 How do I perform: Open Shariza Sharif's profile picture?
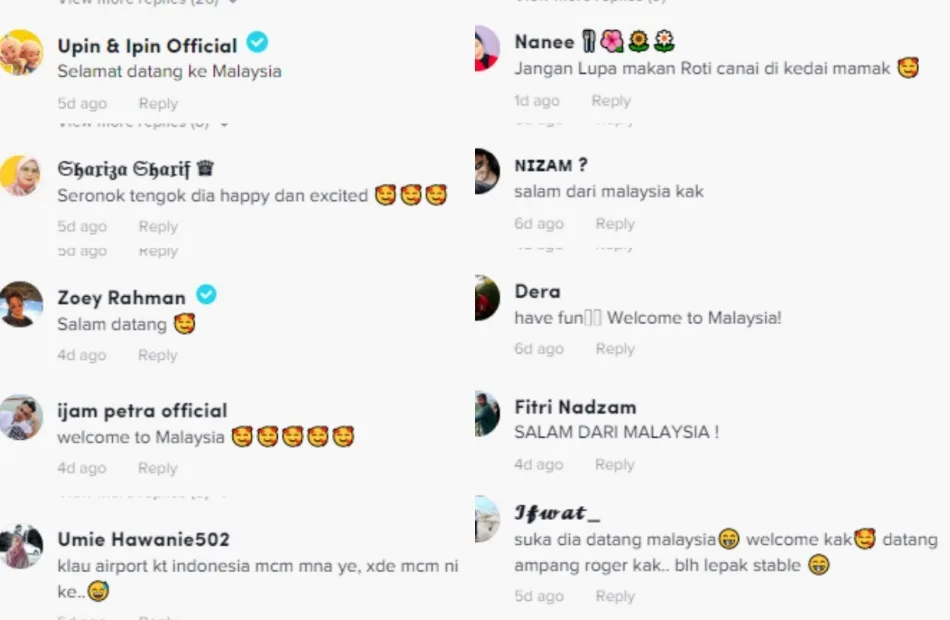click(x=21, y=175)
